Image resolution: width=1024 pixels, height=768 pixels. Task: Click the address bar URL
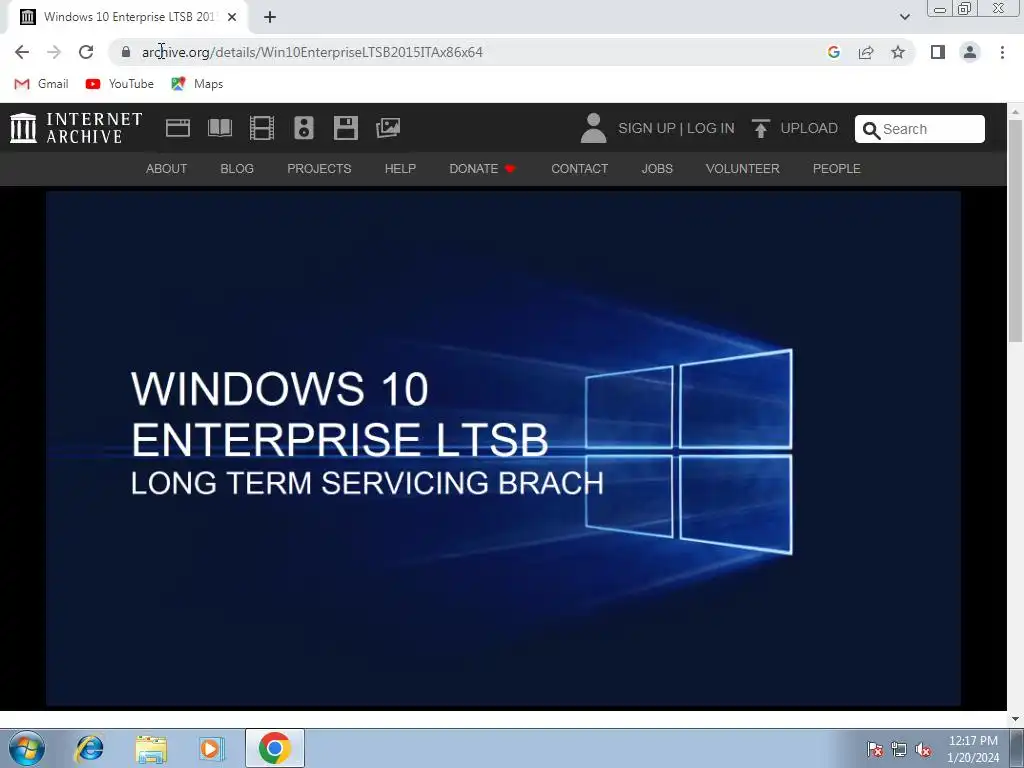pyautogui.click(x=312, y=52)
